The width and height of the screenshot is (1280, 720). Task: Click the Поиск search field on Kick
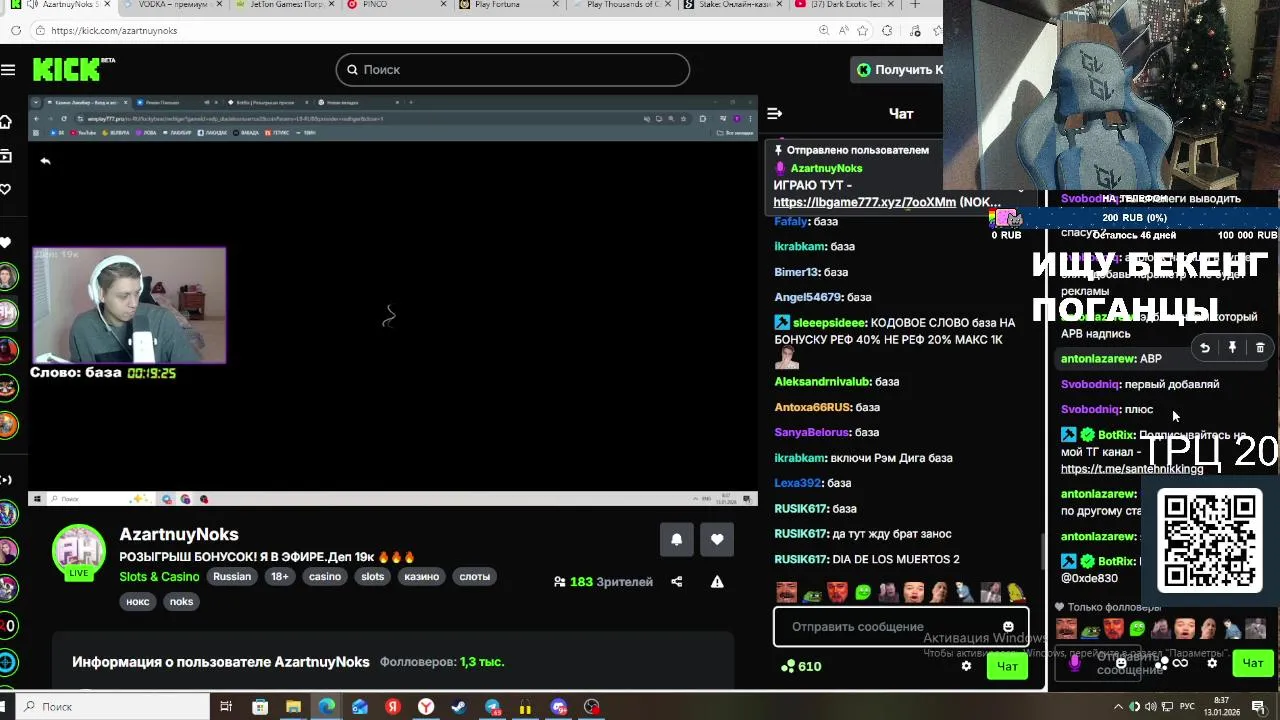(512, 69)
